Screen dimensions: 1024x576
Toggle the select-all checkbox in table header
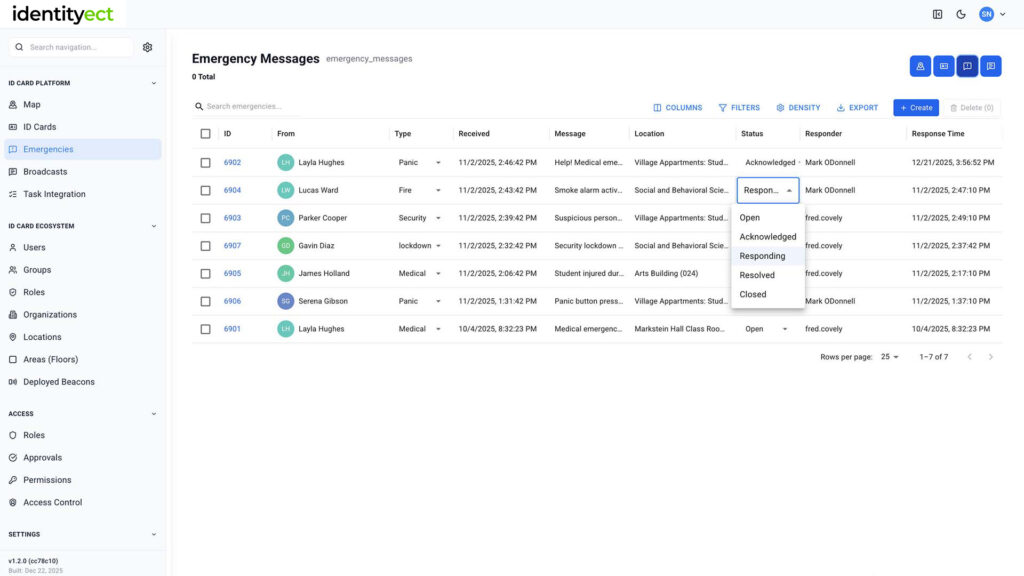point(206,134)
